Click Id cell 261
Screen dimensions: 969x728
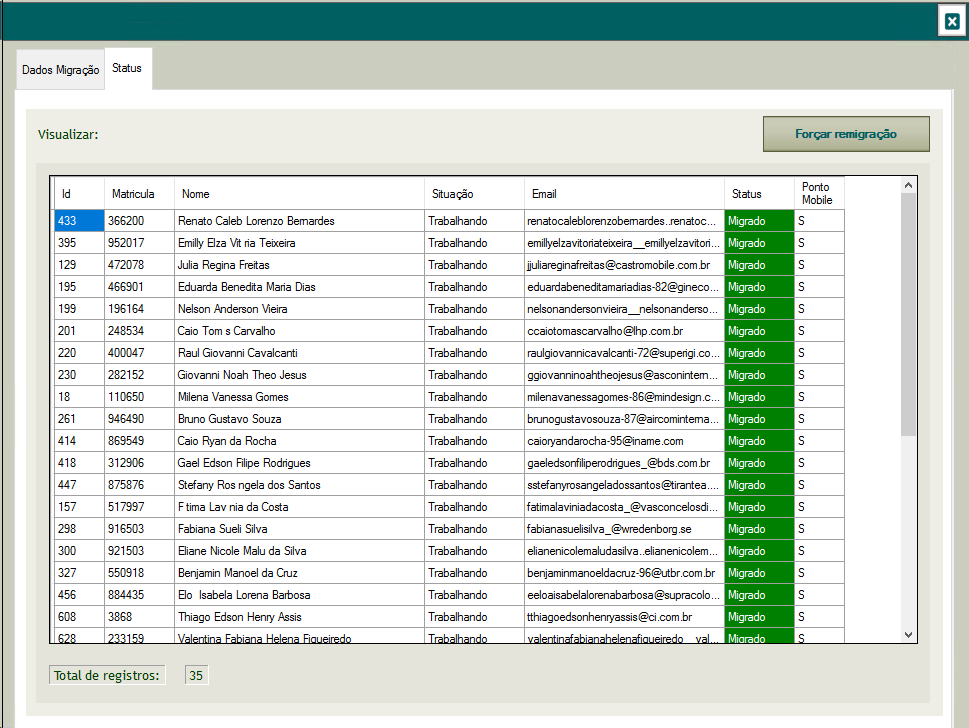79,419
